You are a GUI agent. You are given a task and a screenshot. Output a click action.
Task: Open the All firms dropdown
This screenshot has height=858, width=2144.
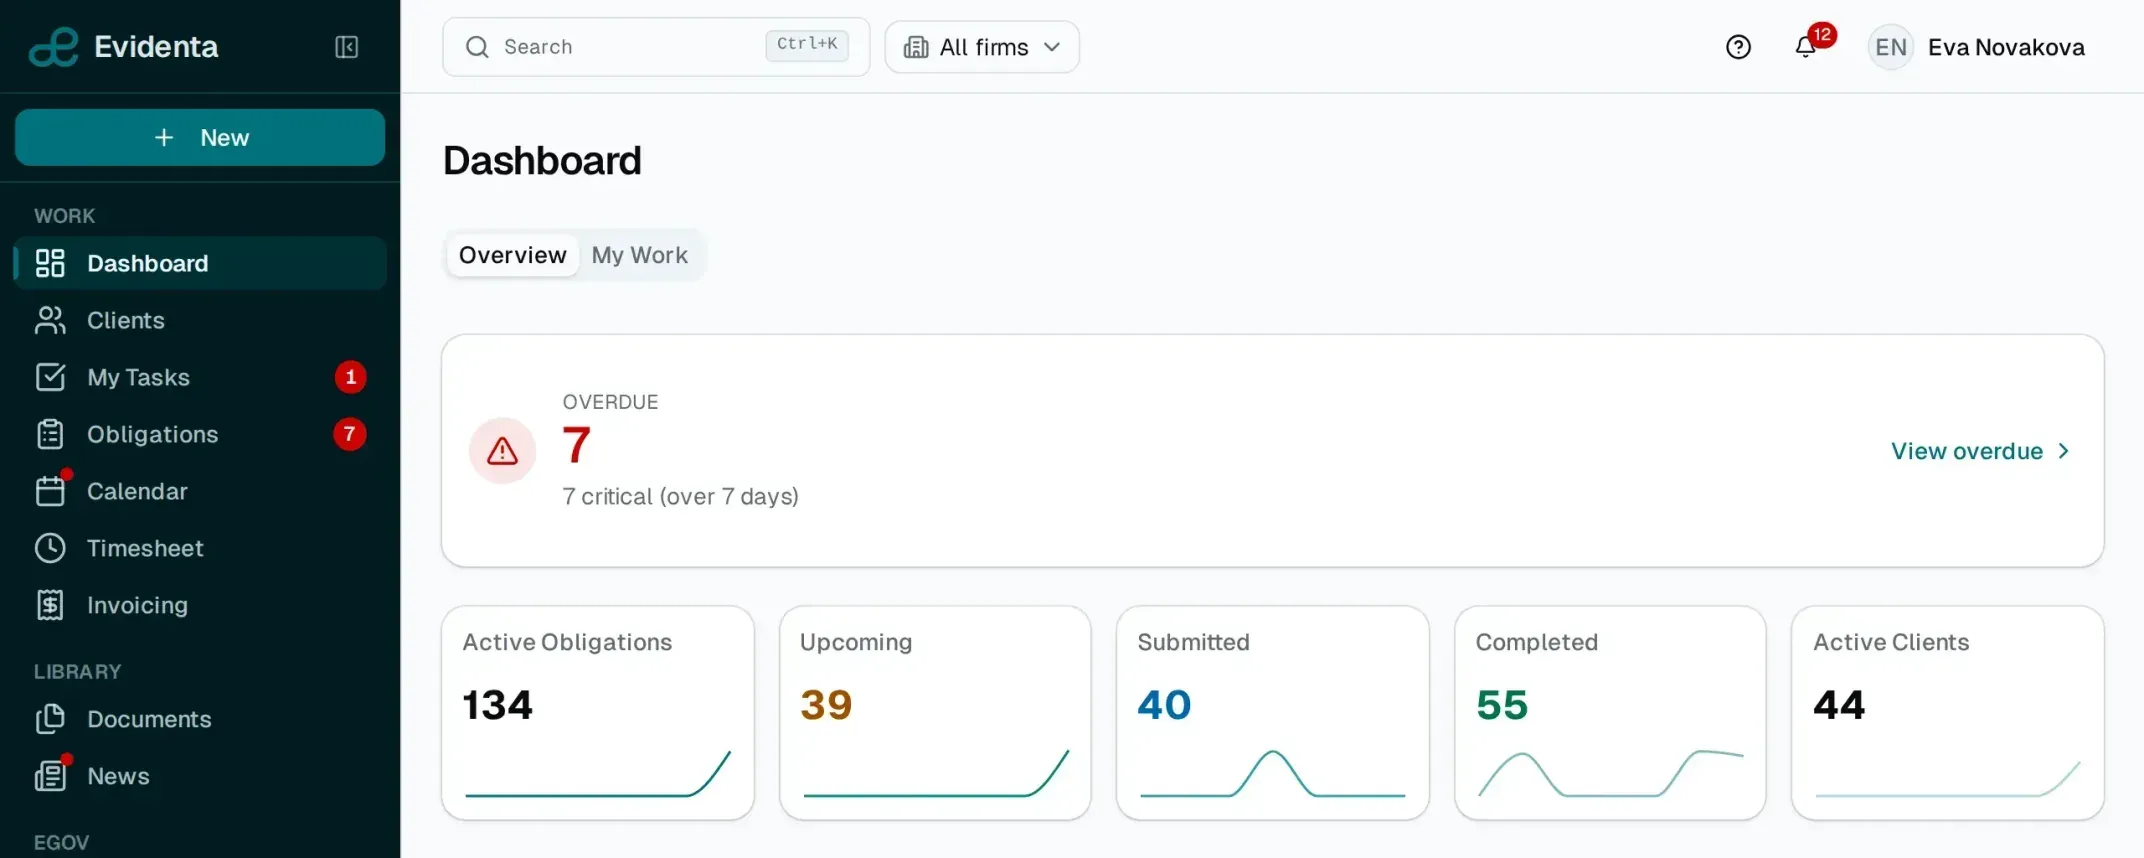(982, 47)
